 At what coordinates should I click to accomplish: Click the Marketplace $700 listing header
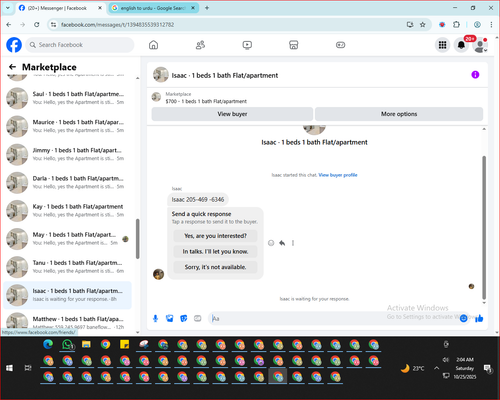coord(206,98)
